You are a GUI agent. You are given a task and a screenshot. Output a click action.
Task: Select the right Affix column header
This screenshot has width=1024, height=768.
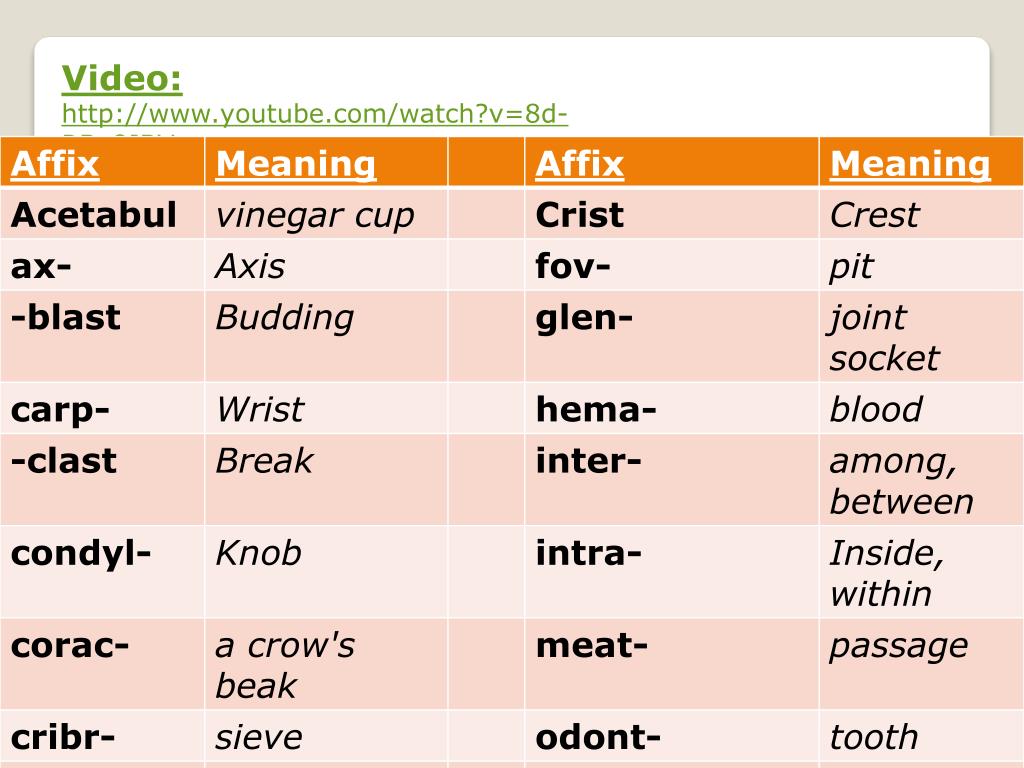tap(671, 163)
